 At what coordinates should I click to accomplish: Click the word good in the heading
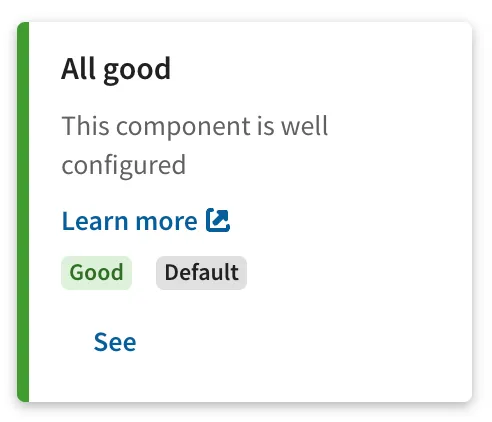(x=137, y=71)
